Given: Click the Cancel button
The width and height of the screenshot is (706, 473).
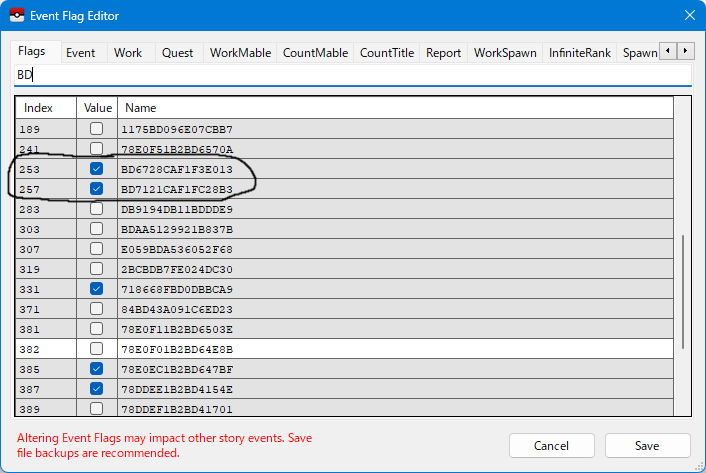Looking at the screenshot, I should [x=551, y=446].
